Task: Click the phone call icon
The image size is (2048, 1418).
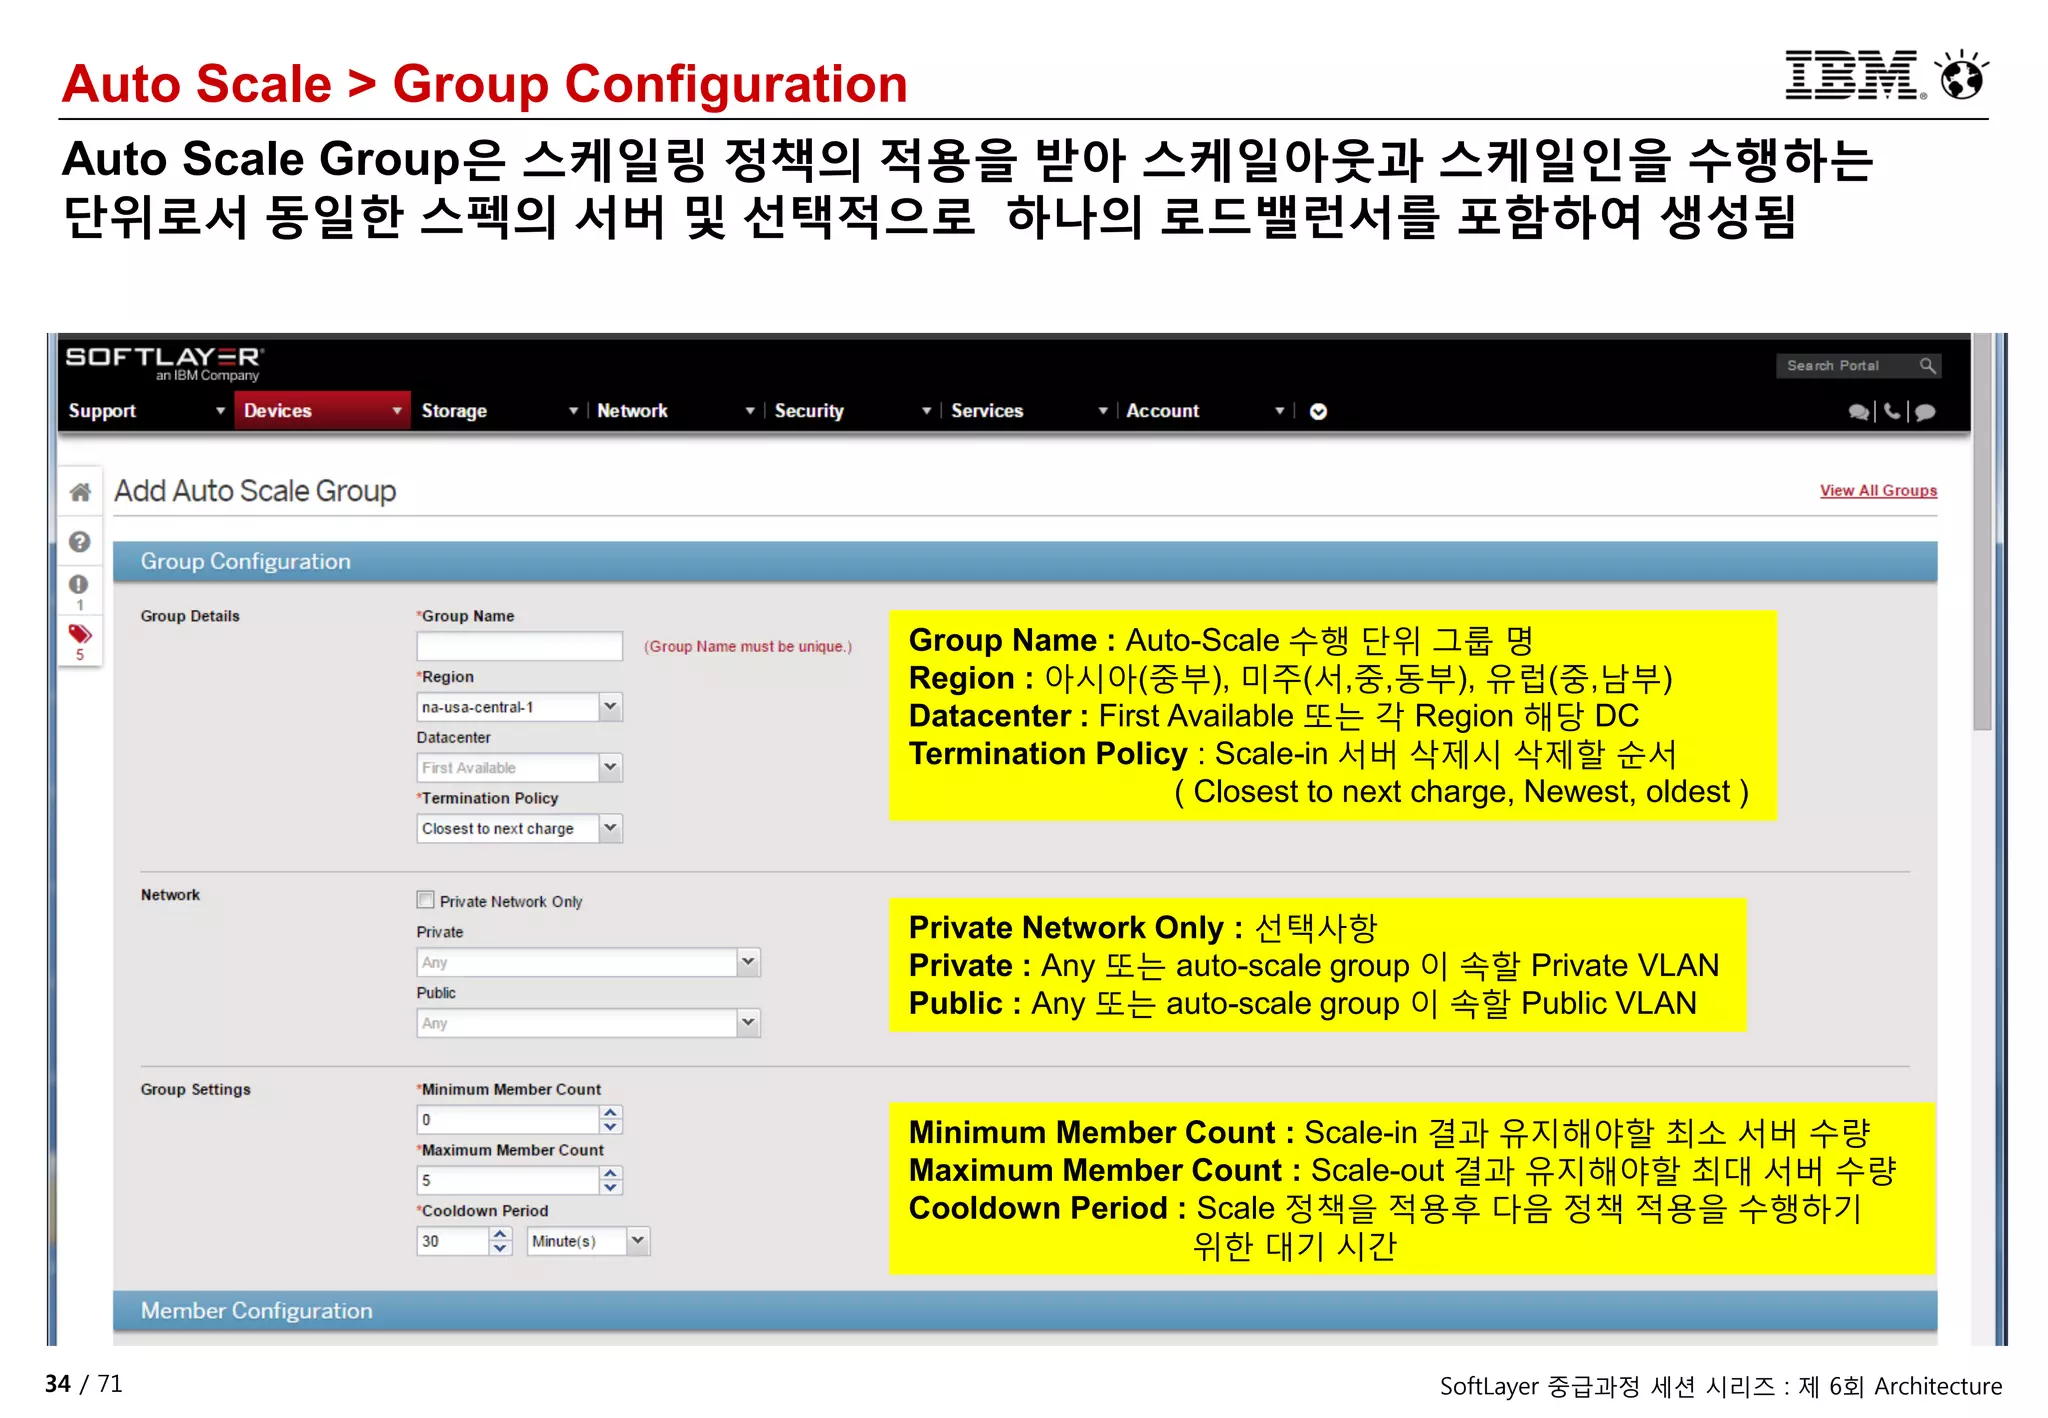Action: (x=1892, y=411)
